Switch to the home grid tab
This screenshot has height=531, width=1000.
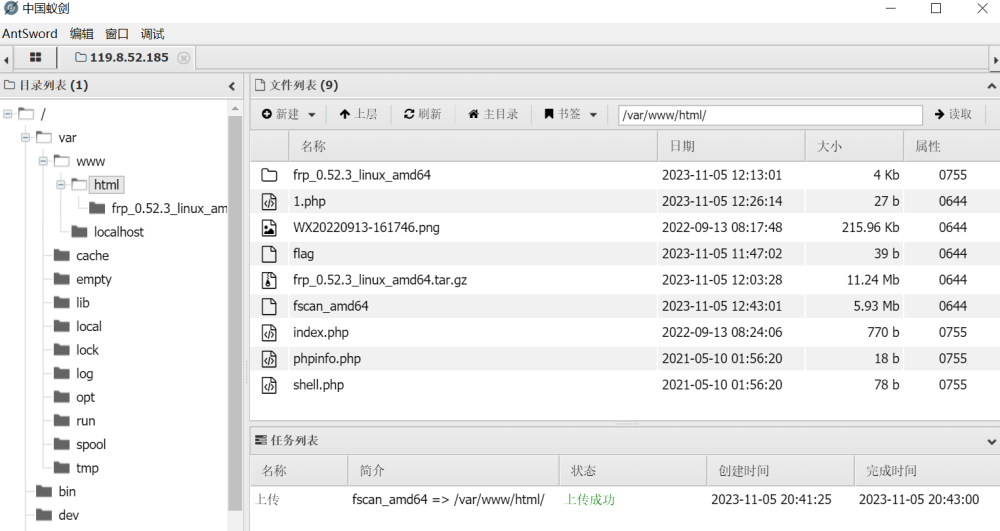pos(36,57)
